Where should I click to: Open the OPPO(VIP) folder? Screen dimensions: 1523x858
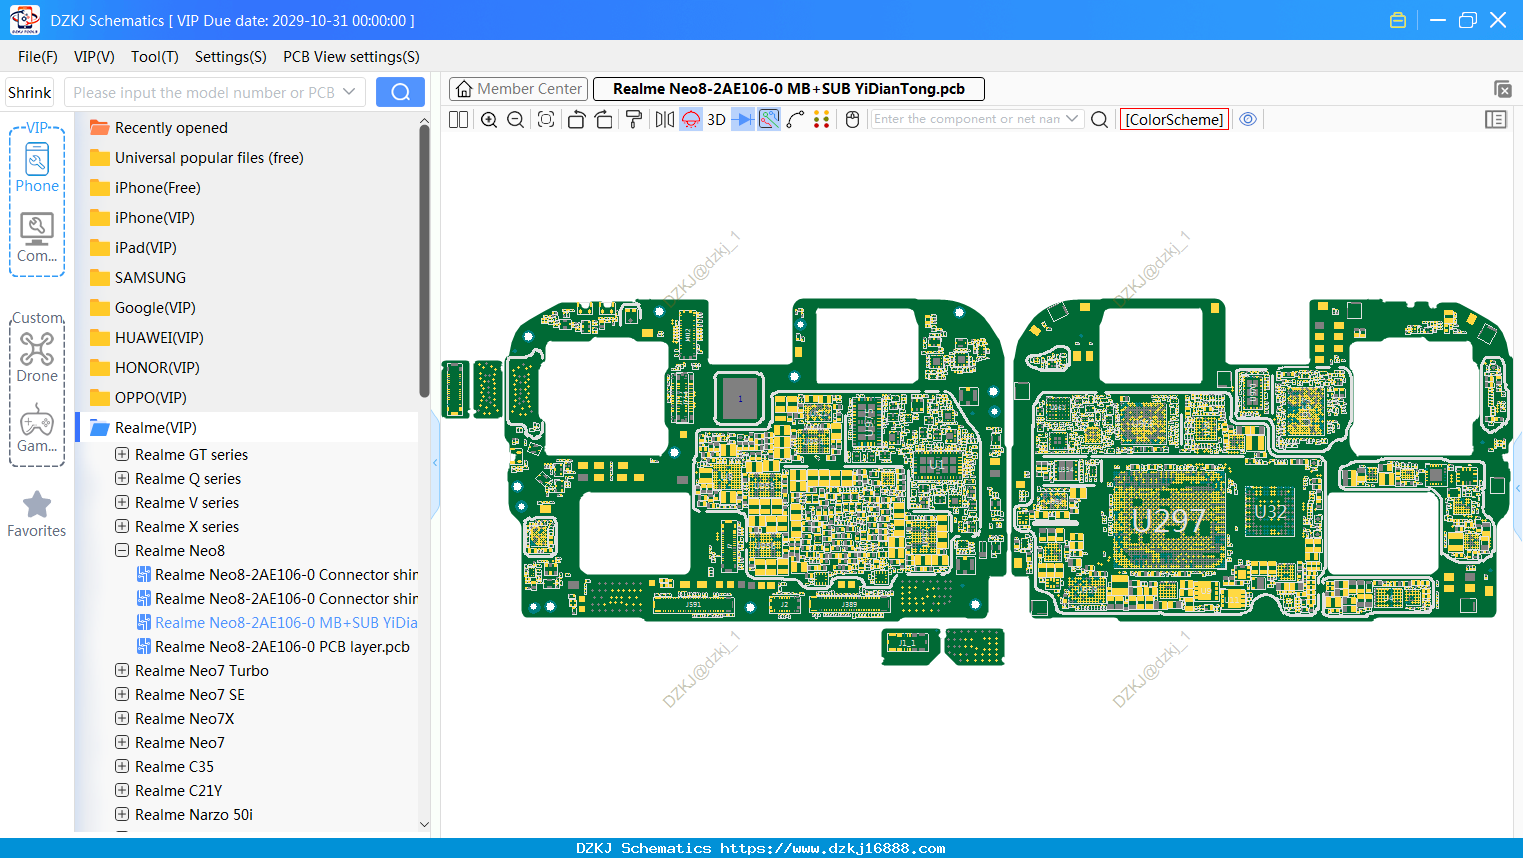tap(138, 398)
